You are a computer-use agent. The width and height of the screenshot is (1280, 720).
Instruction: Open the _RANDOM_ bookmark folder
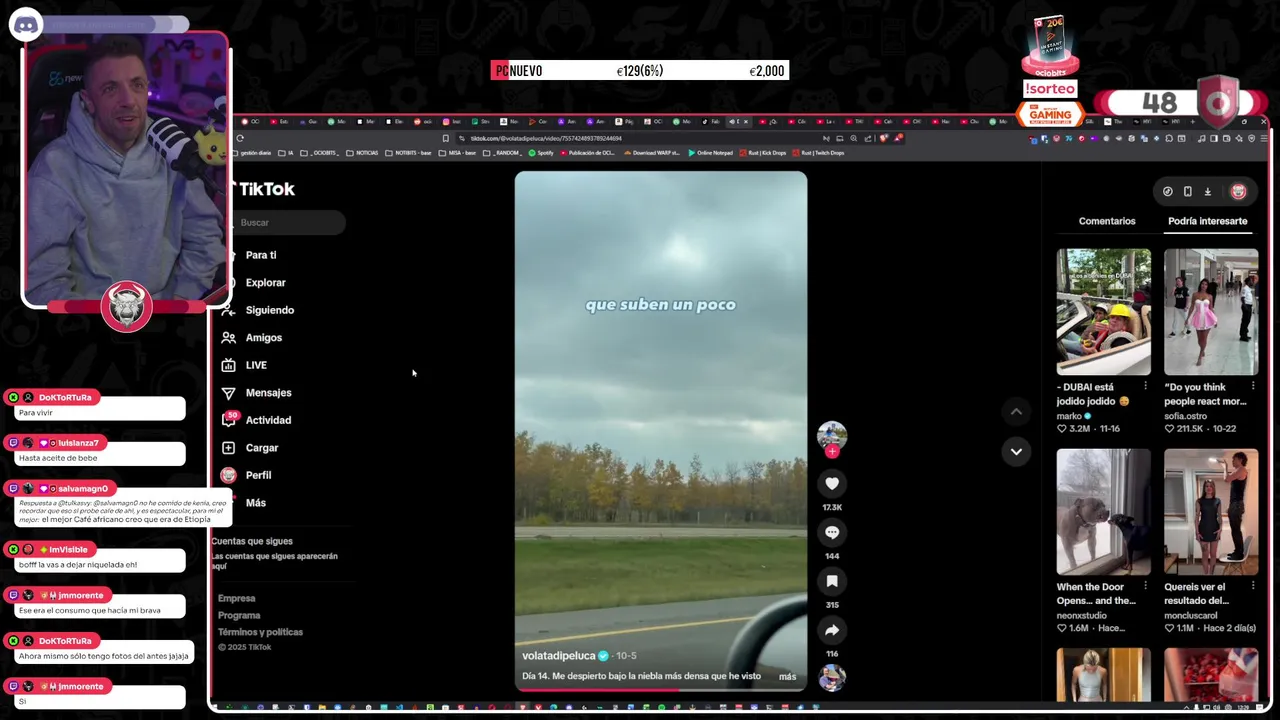(502, 153)
